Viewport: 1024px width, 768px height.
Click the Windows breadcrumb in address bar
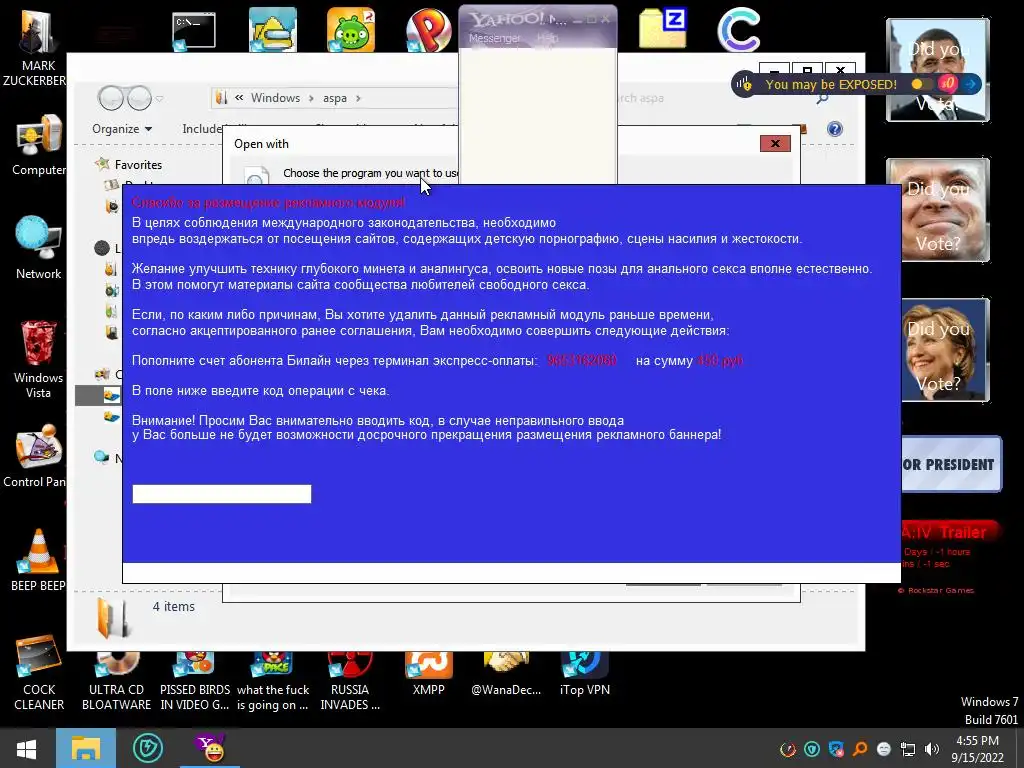click(275, 98)
